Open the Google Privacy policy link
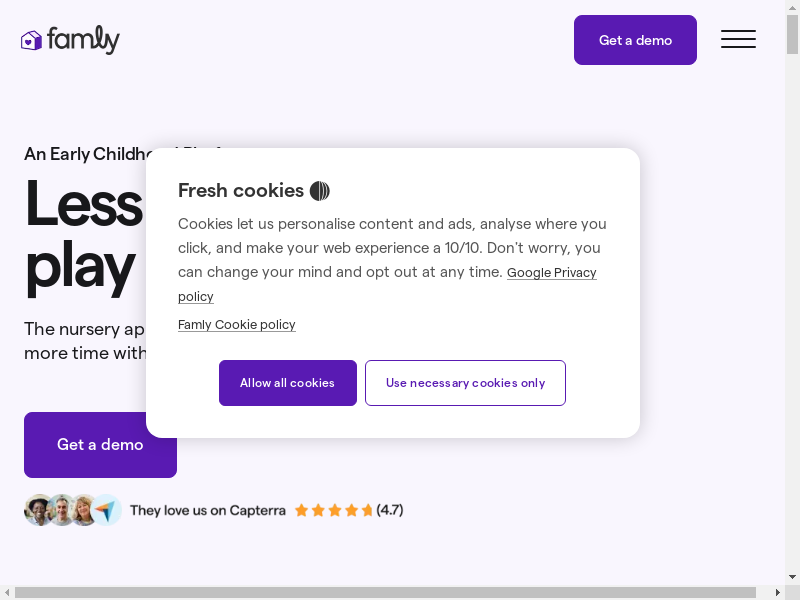Viewport: 800px width, 600px height. (x=551, y=272)
